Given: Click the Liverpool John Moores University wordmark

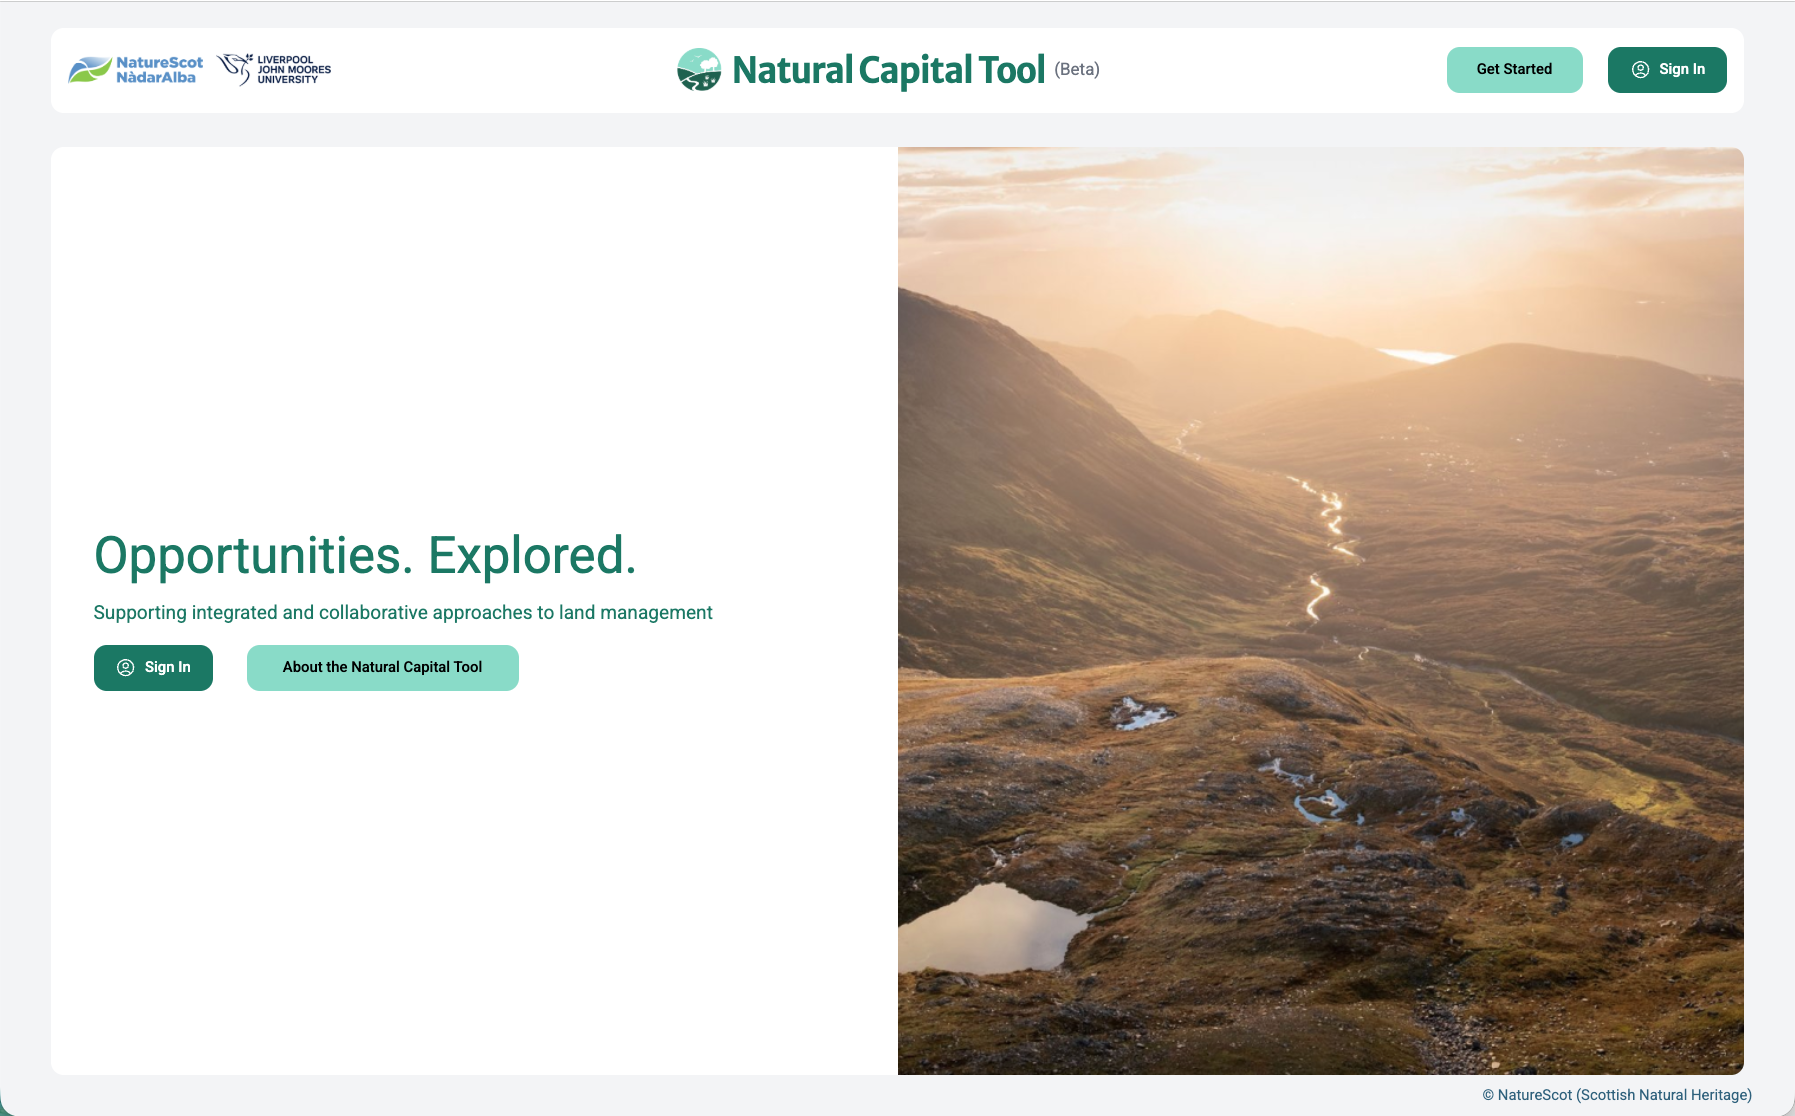Looking at the screenshot, I should pos(293,70).
